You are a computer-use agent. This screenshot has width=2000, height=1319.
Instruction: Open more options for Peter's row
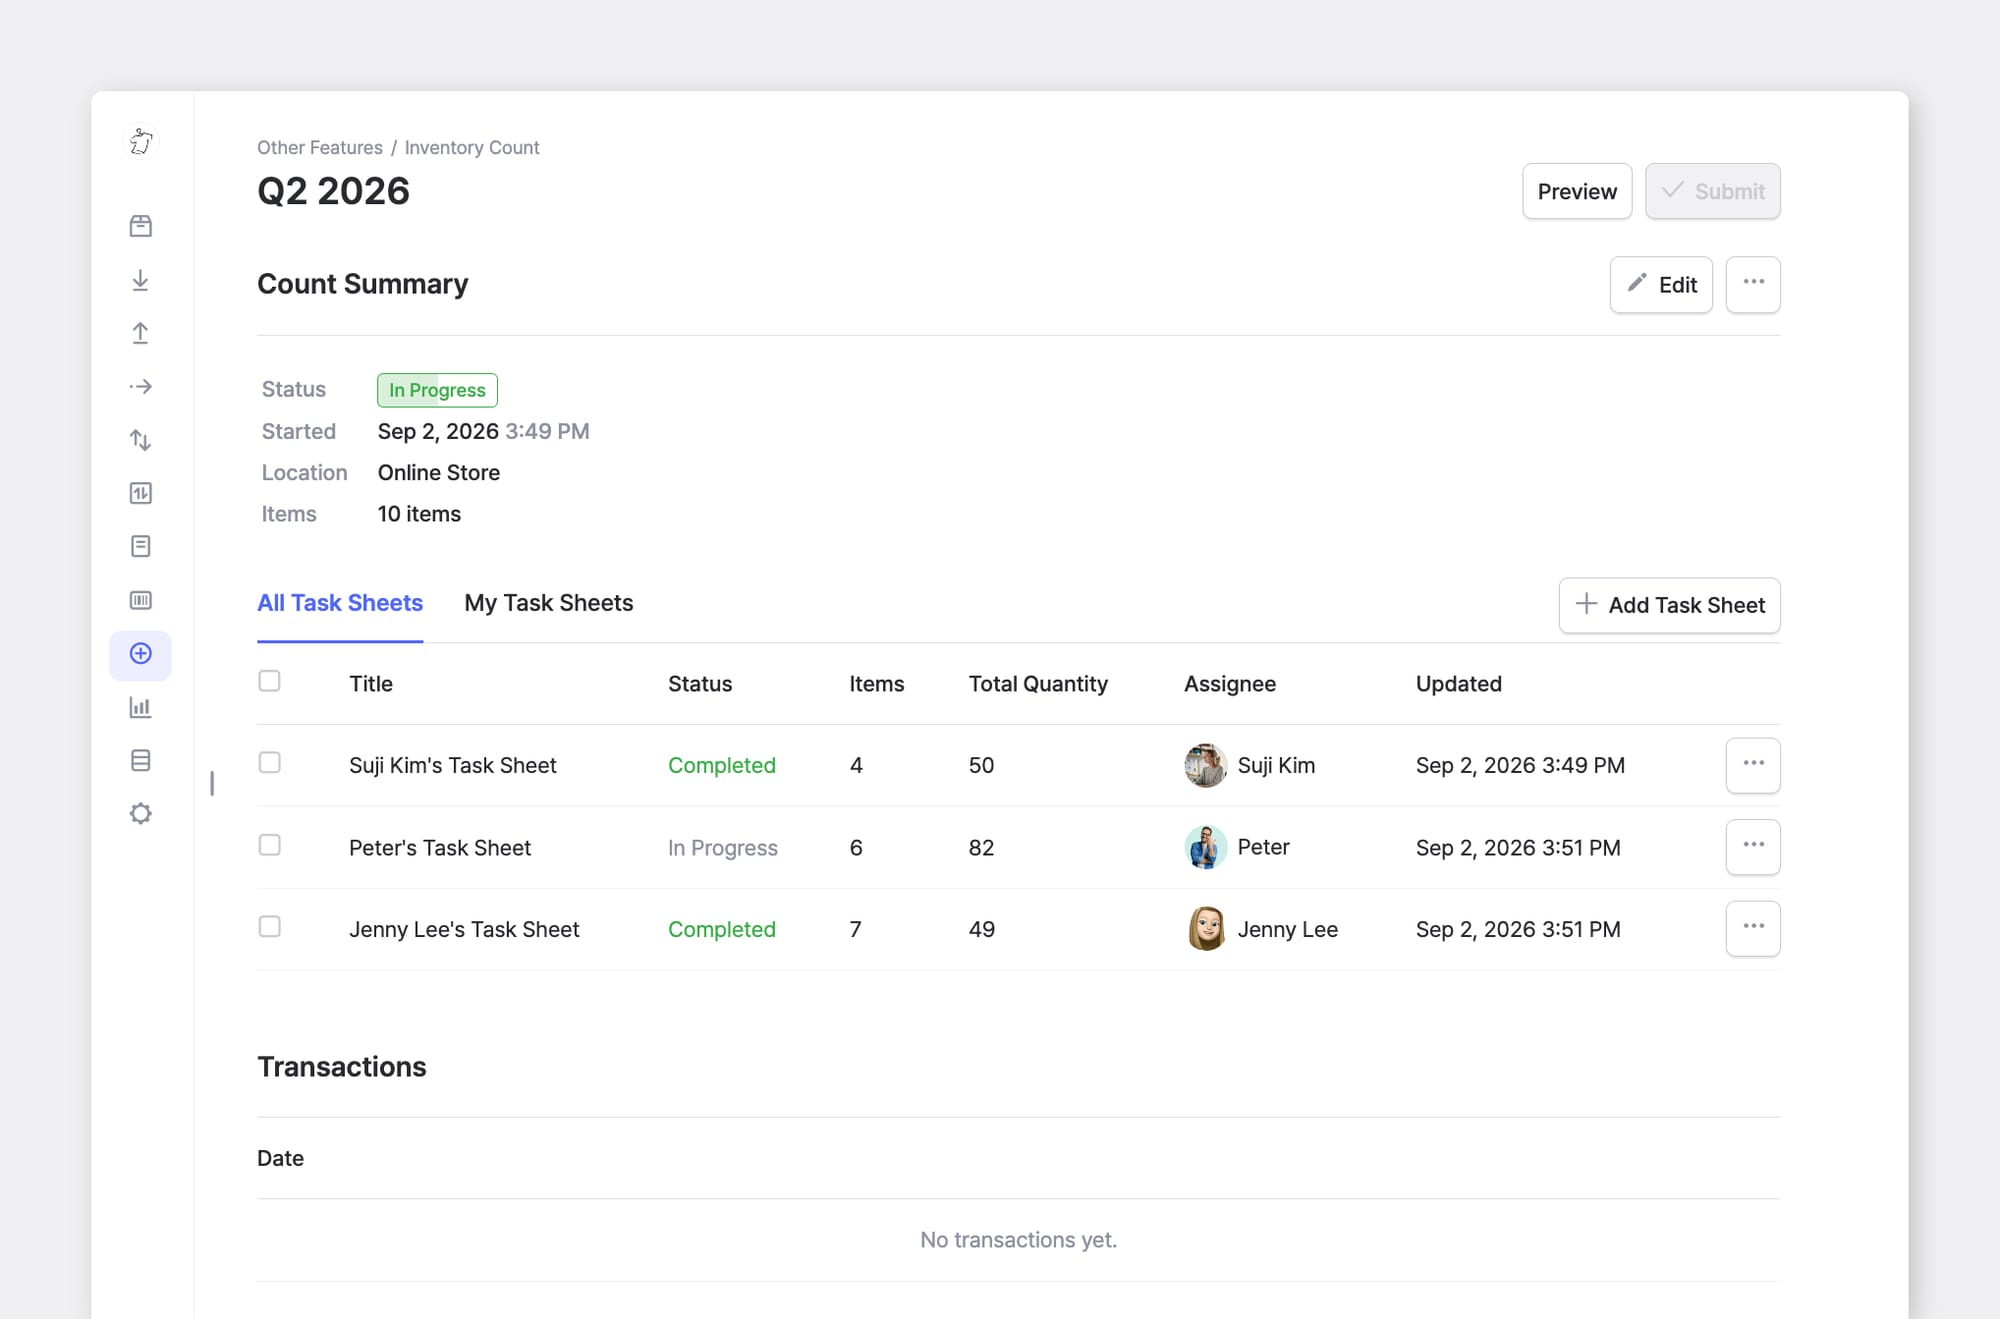point(1753,847)
